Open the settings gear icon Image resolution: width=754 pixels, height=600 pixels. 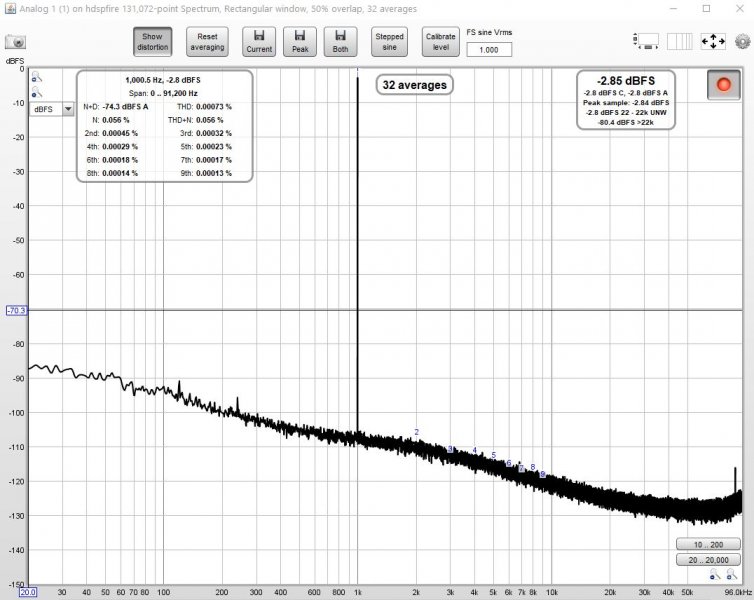tap(742, 42)
